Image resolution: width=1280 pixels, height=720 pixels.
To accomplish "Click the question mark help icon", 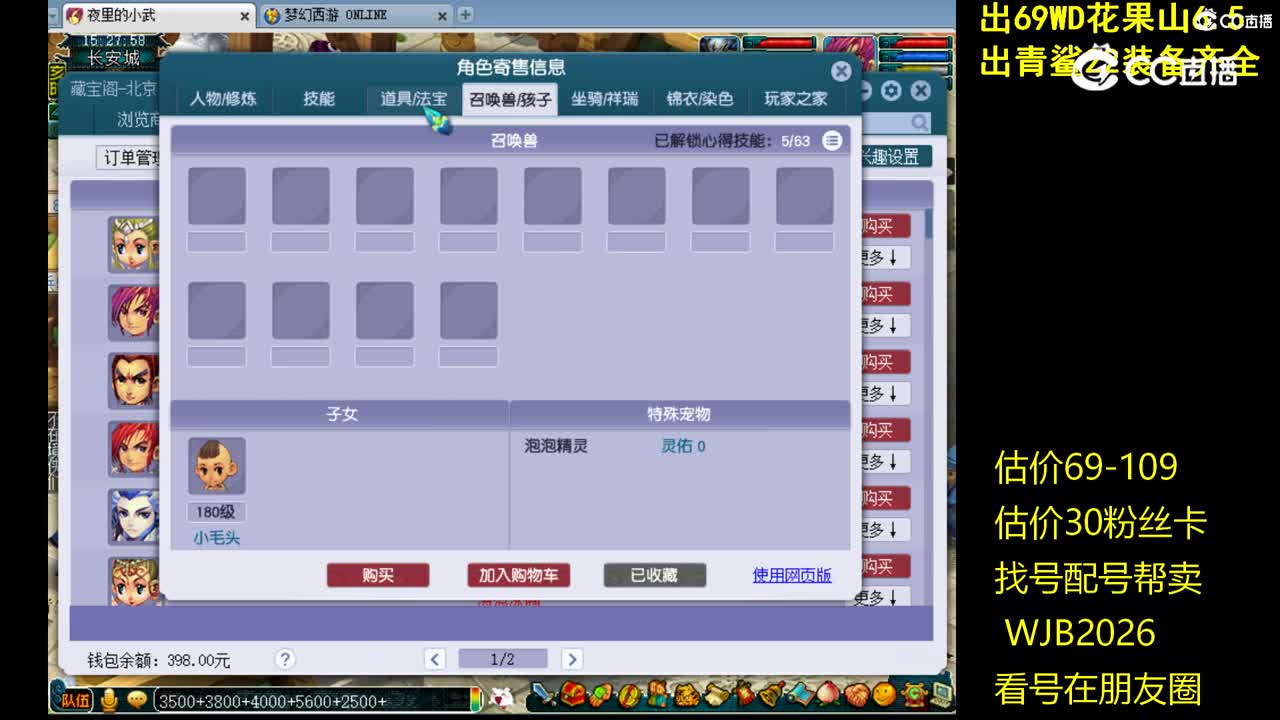I will [x=285, y=659].
